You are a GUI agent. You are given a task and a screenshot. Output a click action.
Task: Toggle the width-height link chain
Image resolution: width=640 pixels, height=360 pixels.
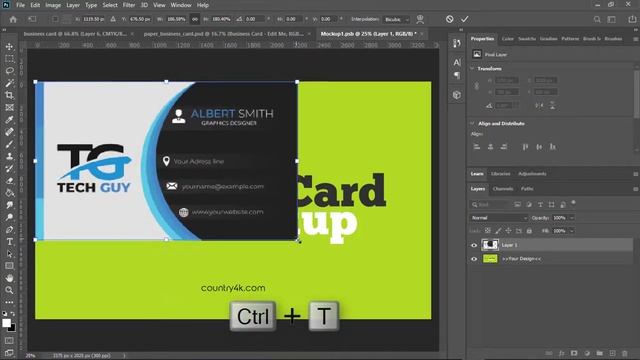point(195,19)
